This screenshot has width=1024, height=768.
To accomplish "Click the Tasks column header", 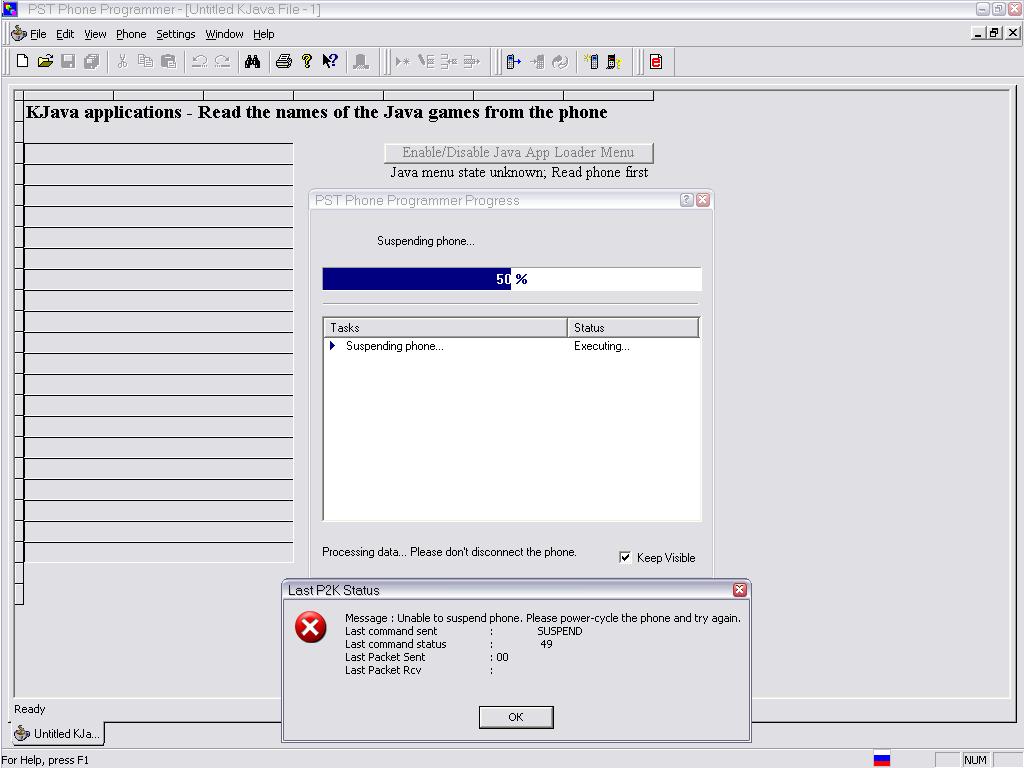I will 445,328.
